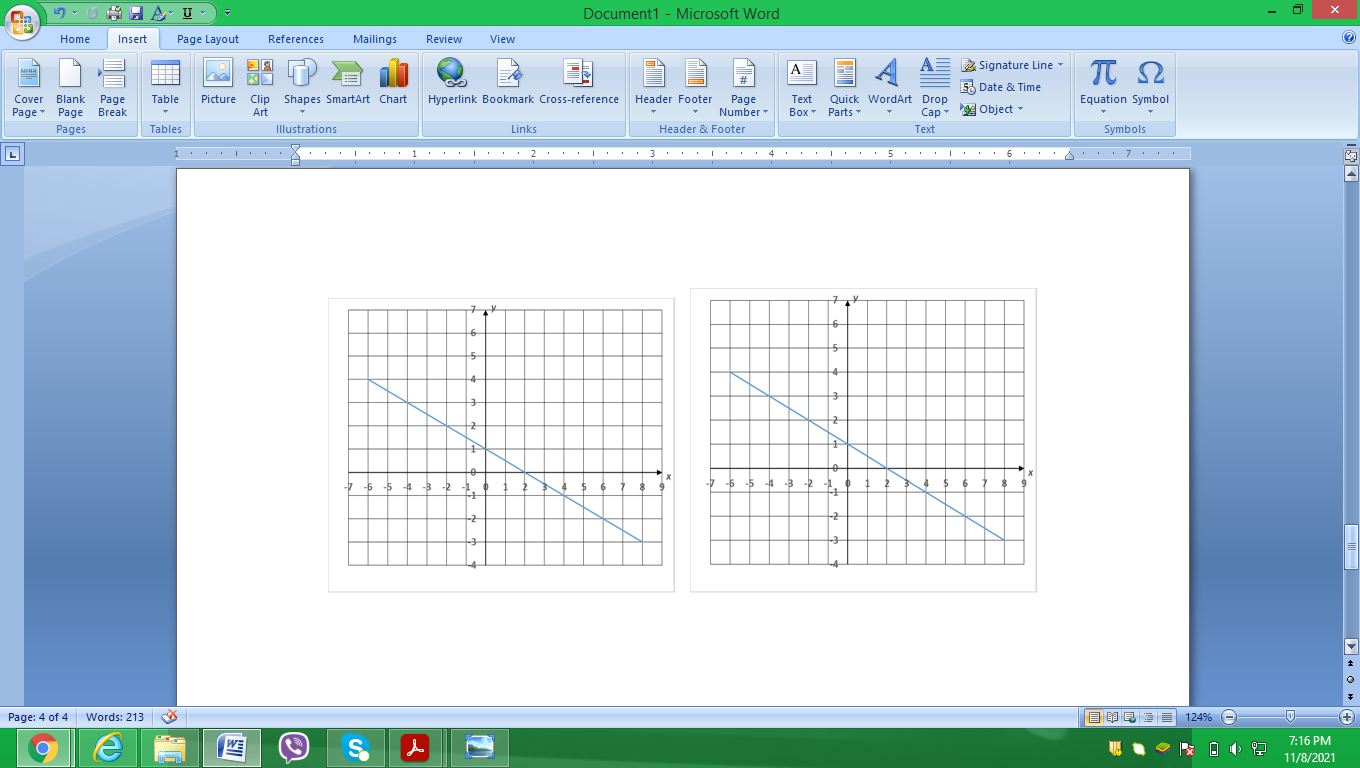Insert a Picture from file
1360x768 pixels.
[217, 85]
